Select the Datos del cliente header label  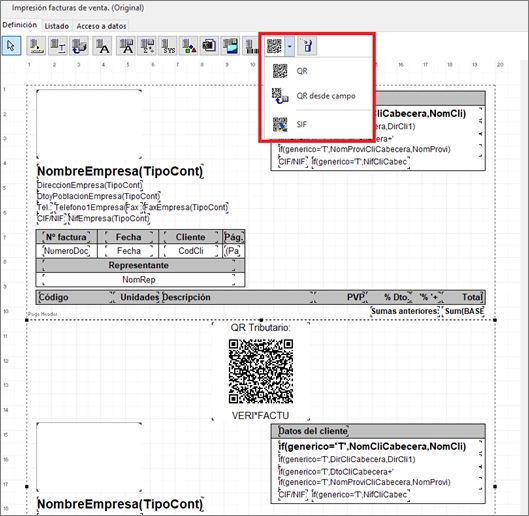[x=313, y=431]
